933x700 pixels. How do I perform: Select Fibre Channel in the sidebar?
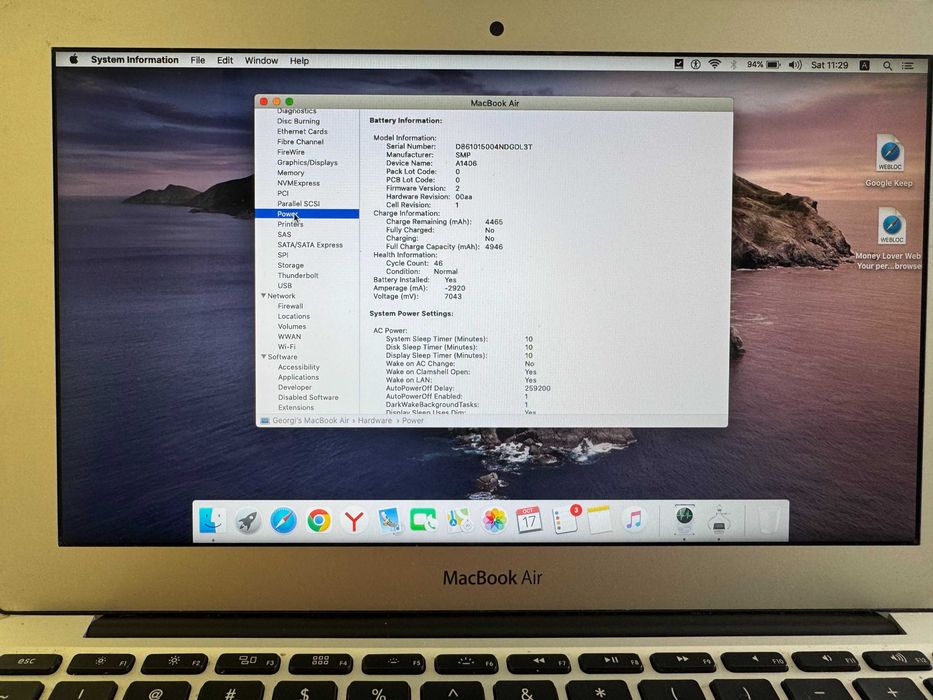coord(300,142)
